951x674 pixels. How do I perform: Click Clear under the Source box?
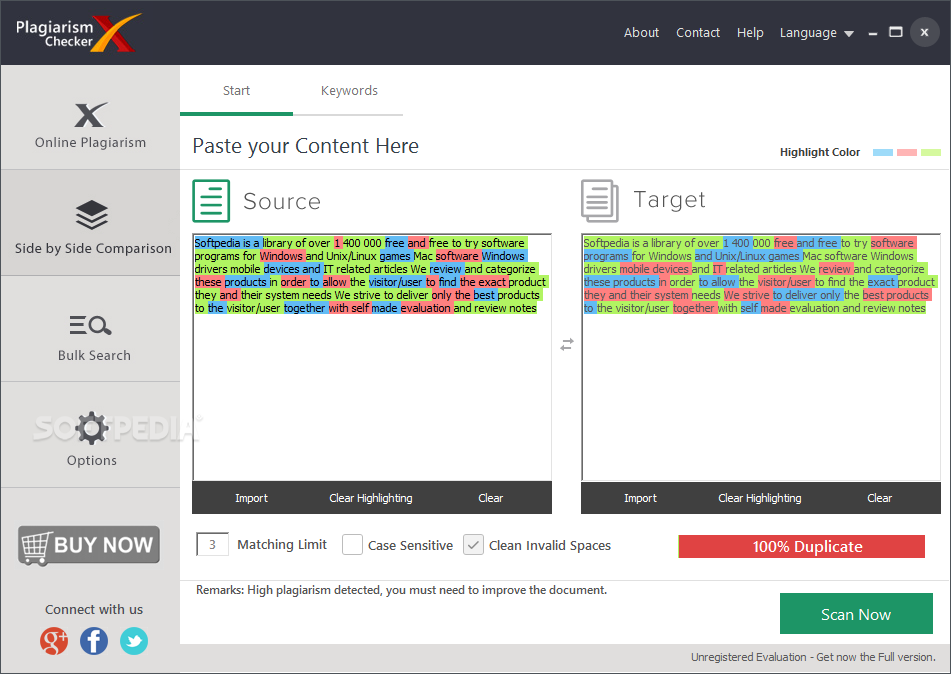point(490,498)
